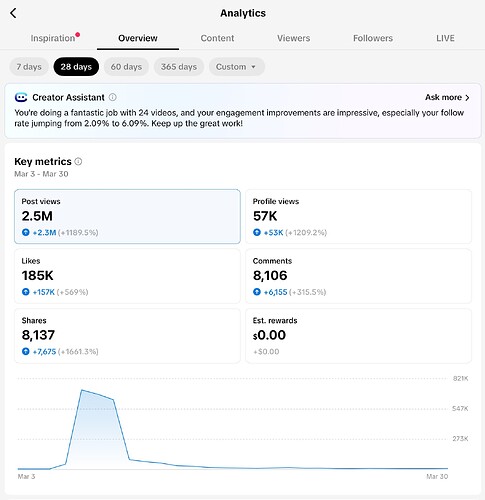Tap the Creator Assistant robot icon
This screenshot has width=485, height=500.
click(21, 97)
